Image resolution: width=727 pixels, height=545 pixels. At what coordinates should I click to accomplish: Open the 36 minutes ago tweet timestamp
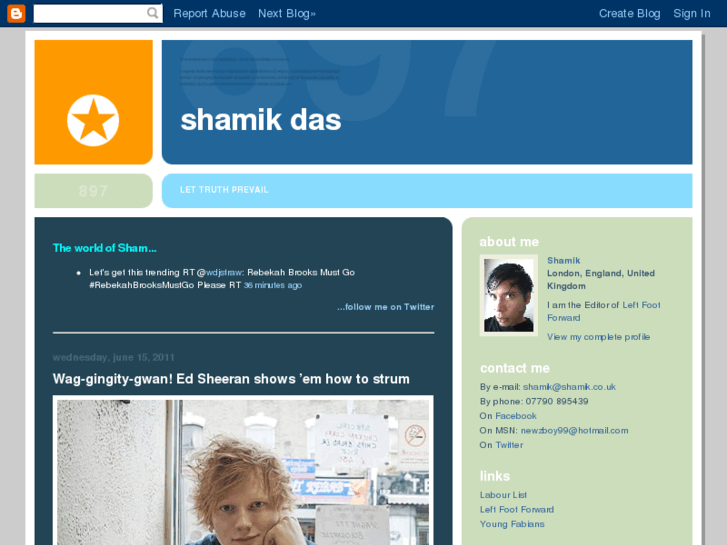point(273,285)
